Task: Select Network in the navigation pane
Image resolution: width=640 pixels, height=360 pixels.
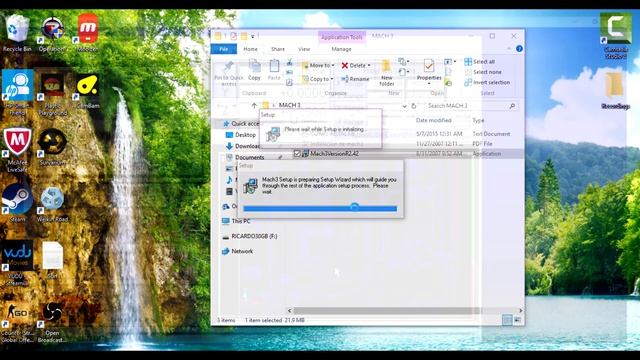Action: pyautogui.click(x=238, y=251)
